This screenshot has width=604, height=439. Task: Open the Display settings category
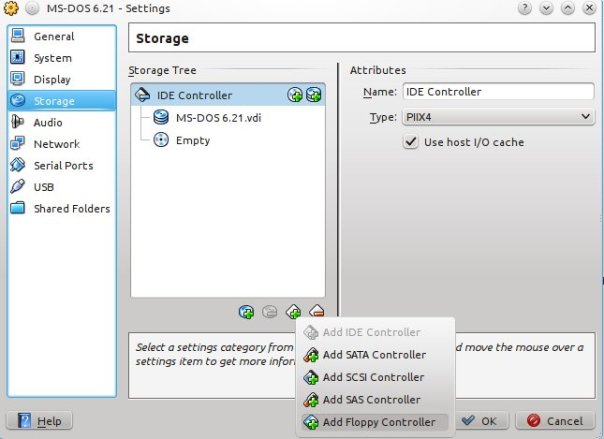tap(62, 79)
